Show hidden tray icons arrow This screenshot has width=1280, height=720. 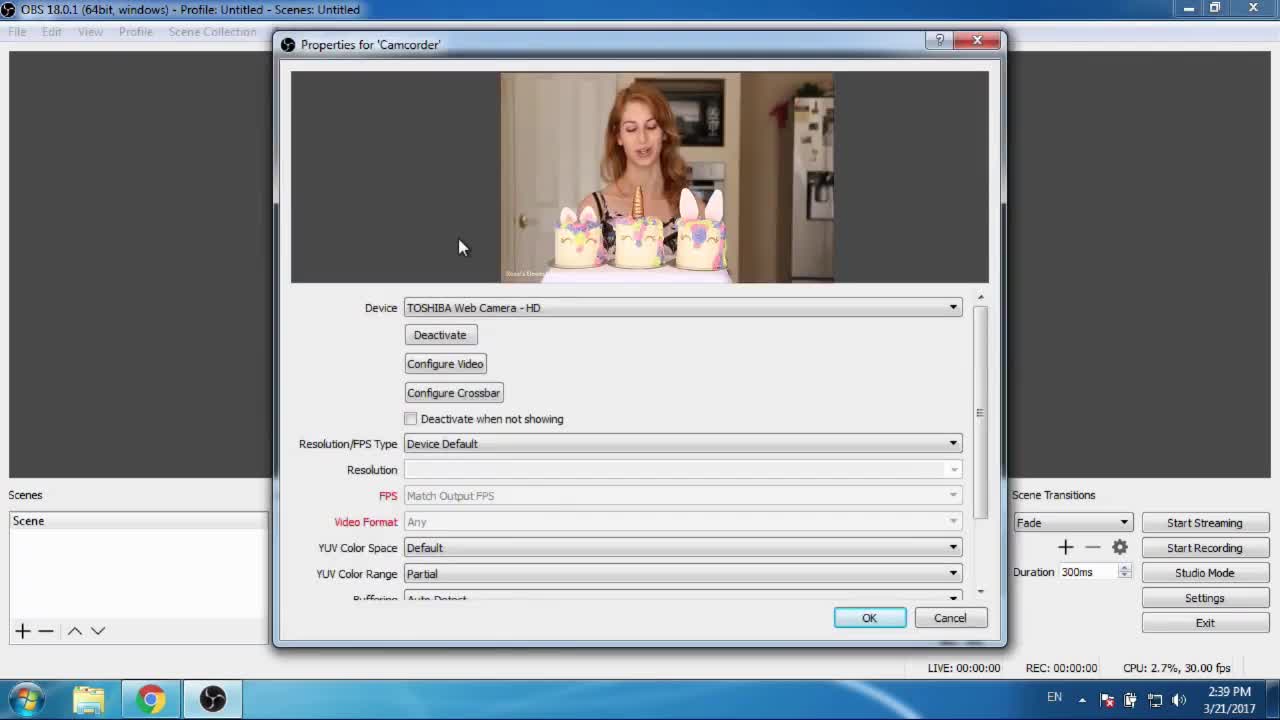[x=1083, y=700]
